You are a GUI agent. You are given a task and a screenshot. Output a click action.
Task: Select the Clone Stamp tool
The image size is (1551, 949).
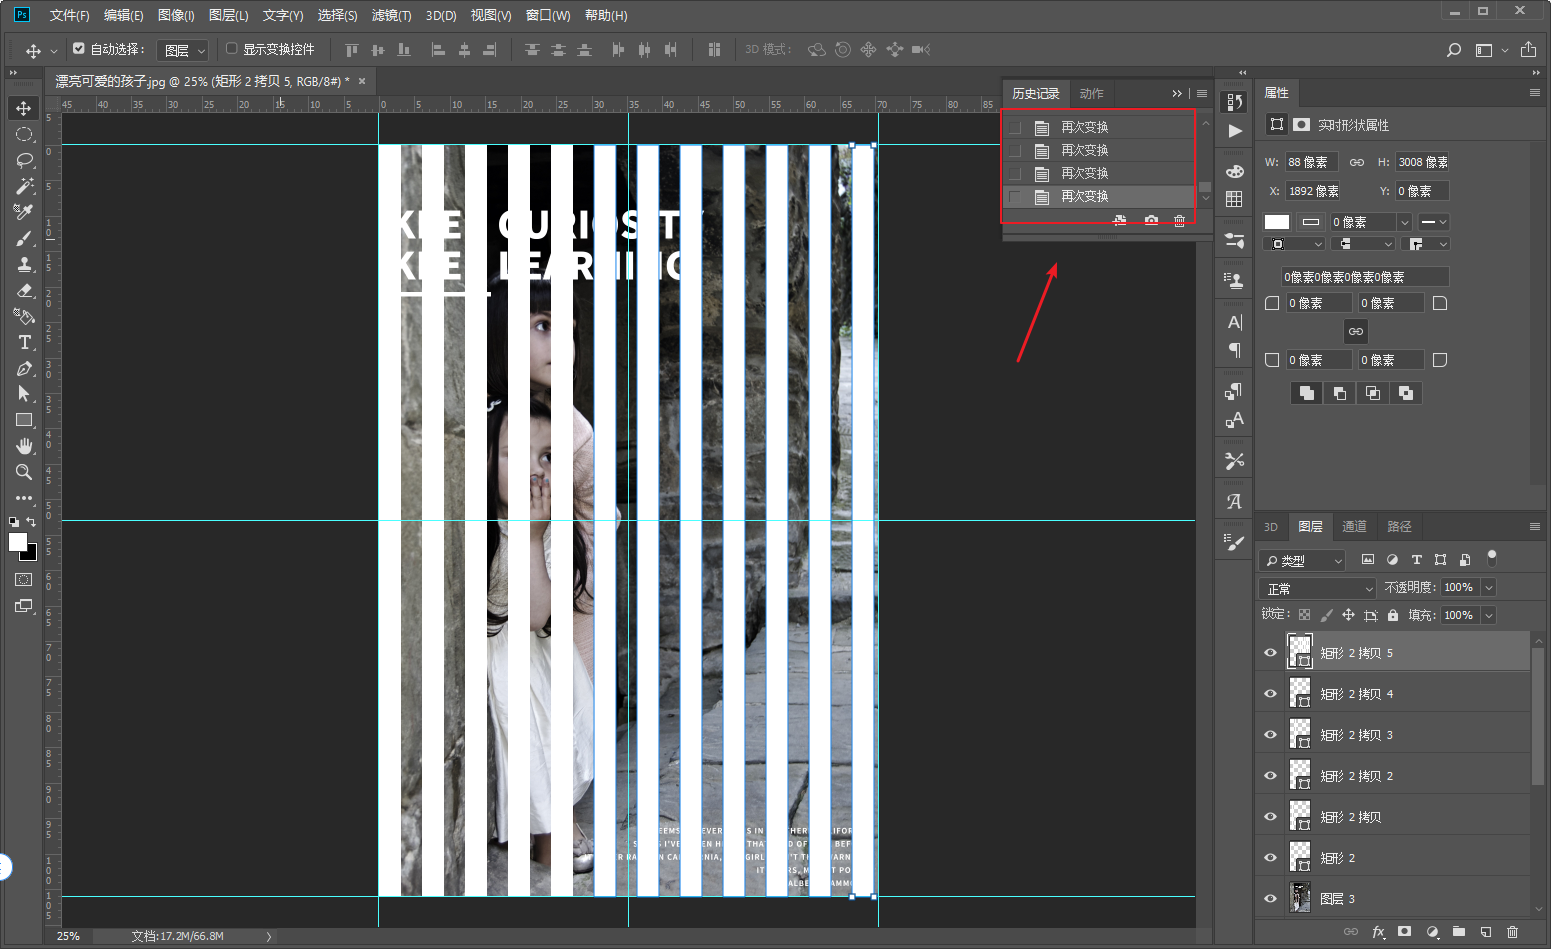[x=24, y=264]
